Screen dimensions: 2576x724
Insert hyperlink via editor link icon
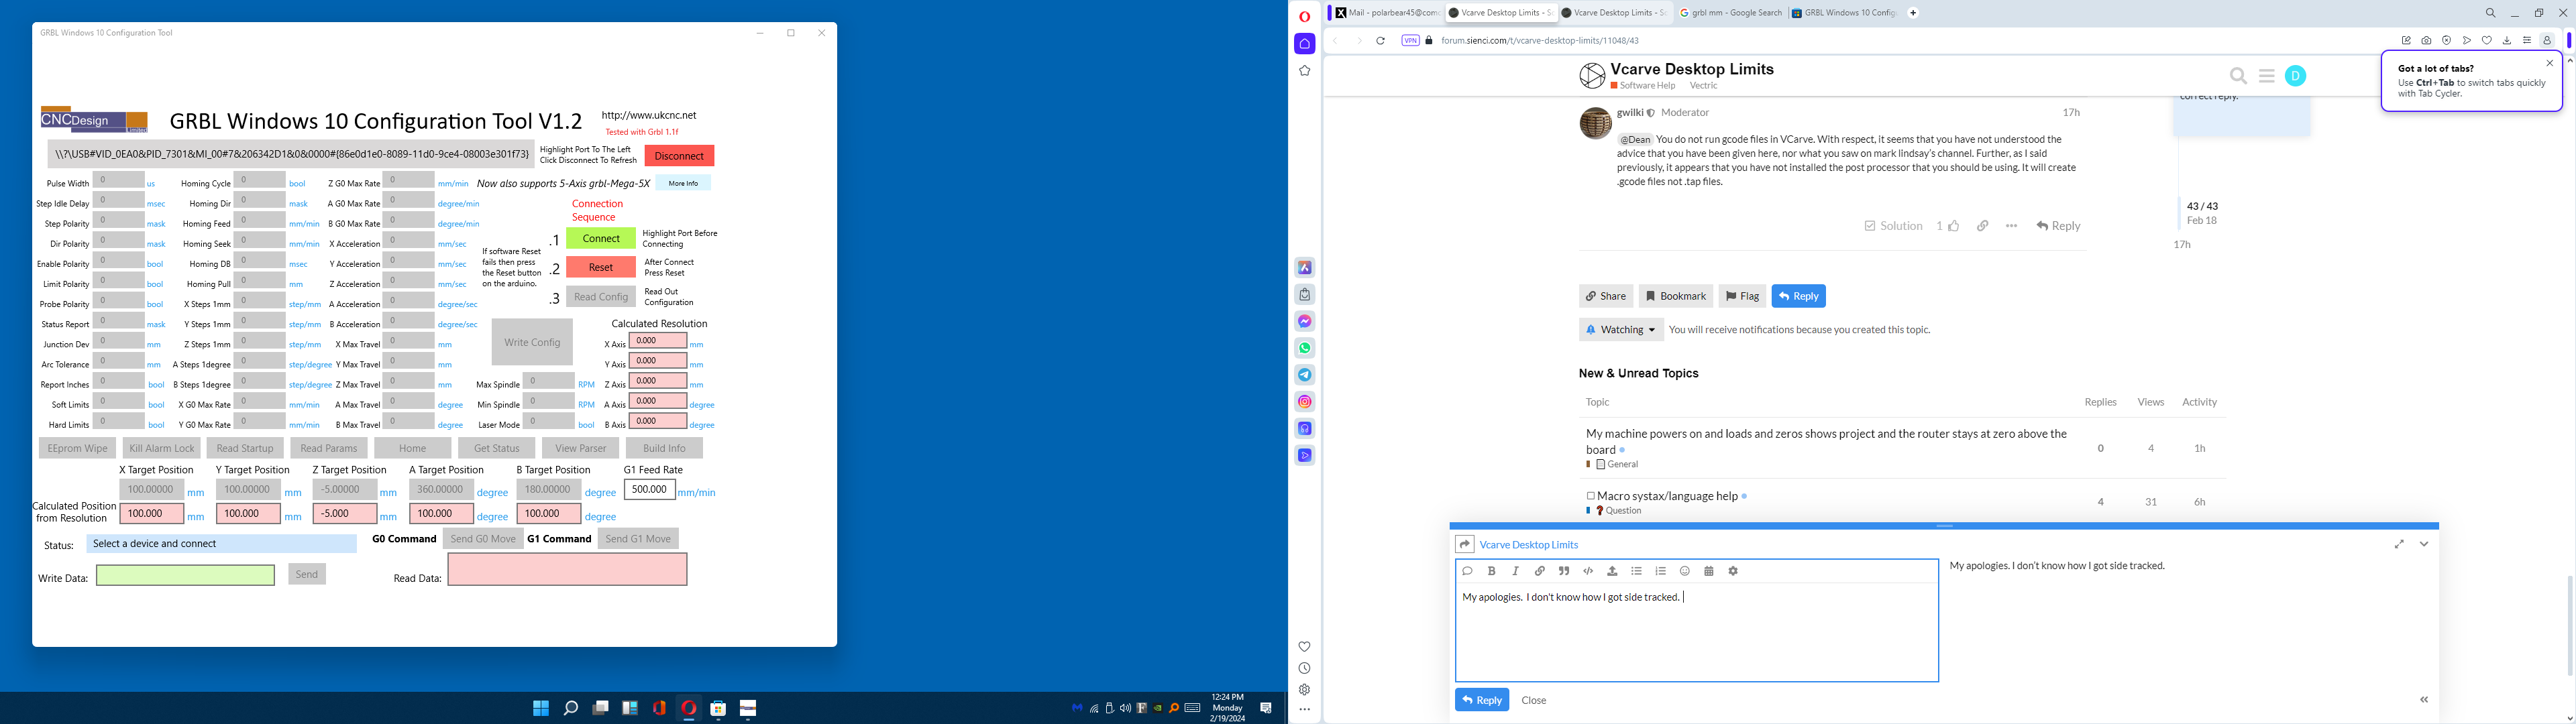(x=1540, y=571)
